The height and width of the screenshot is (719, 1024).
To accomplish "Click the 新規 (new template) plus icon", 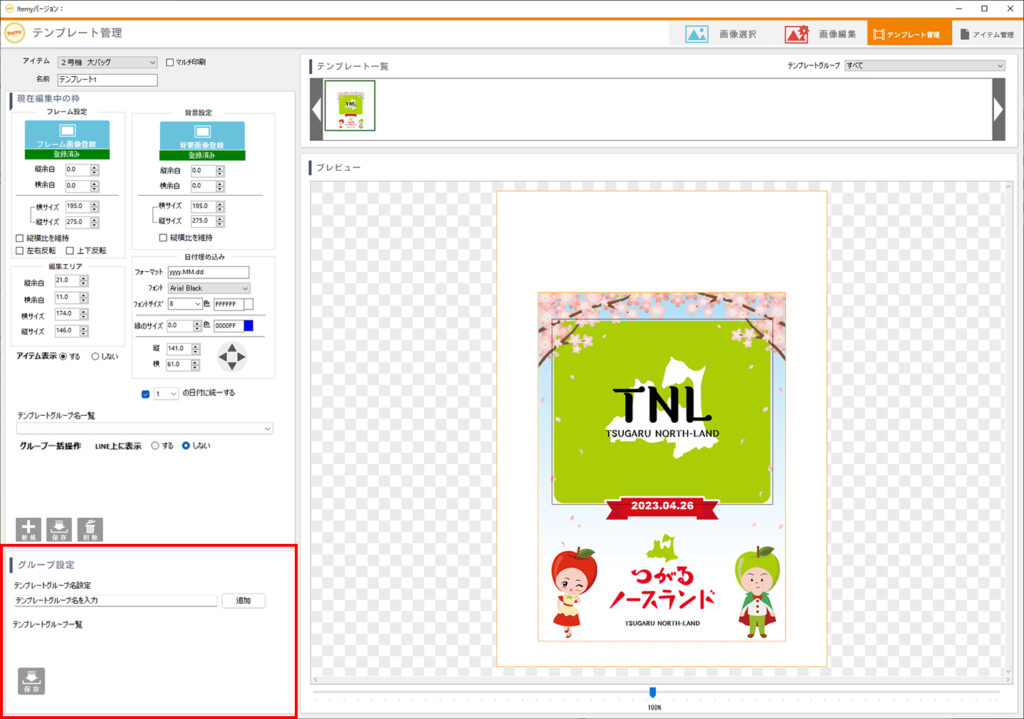I will pos(29,530).
